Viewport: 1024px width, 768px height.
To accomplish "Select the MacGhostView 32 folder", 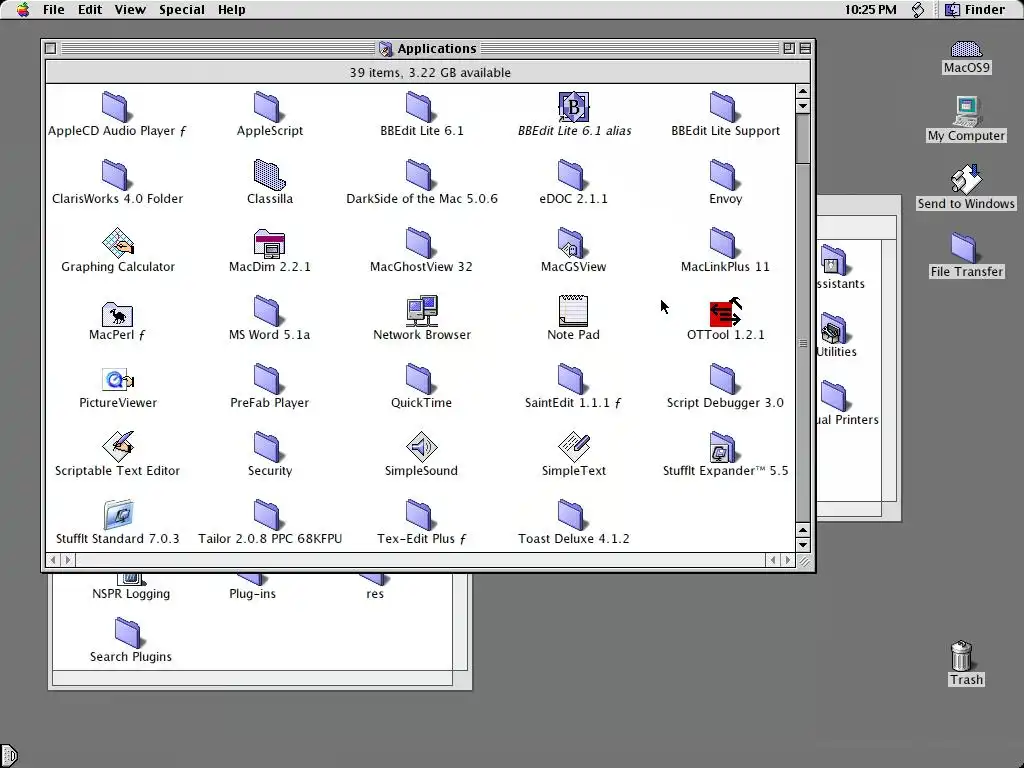I will [419, 243].
